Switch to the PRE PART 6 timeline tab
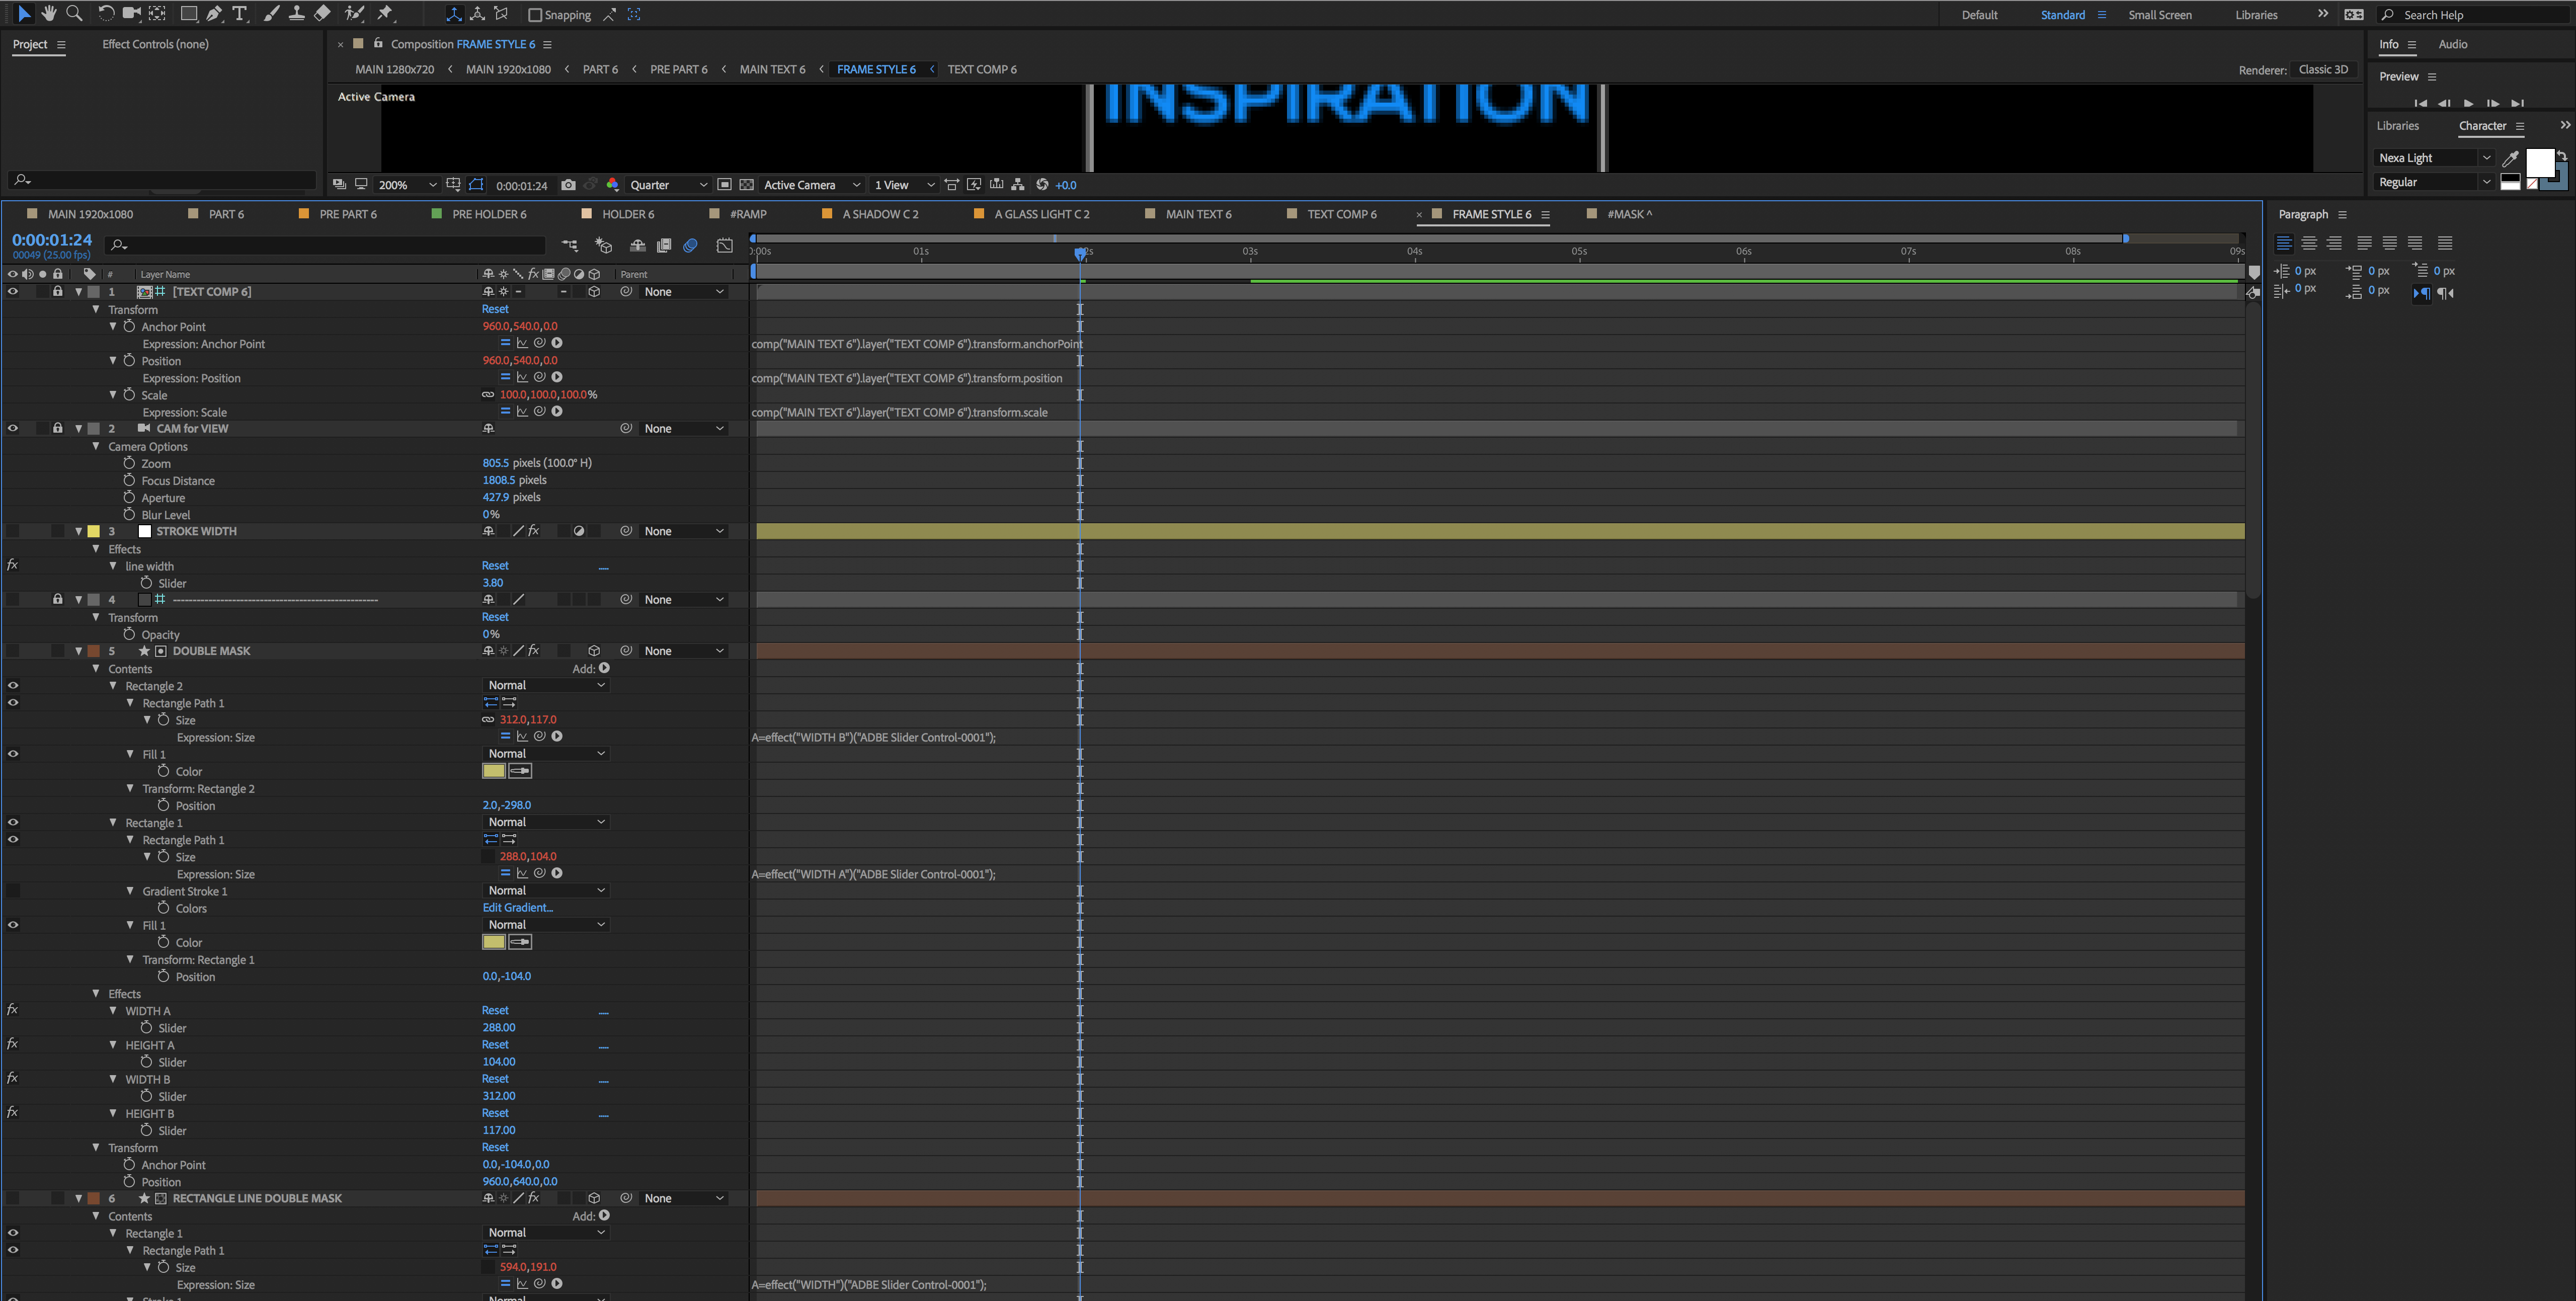 pos(348,214)
